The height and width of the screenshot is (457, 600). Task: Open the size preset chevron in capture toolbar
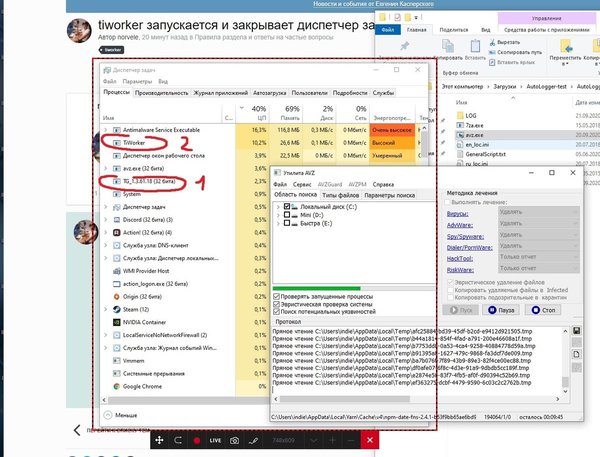[313, 441]
